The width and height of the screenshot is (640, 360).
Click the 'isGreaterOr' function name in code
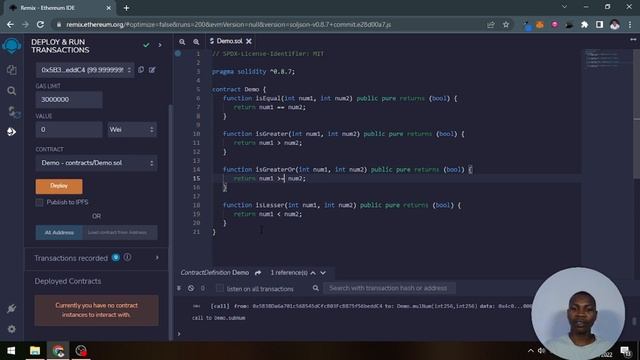coord(275,169)
